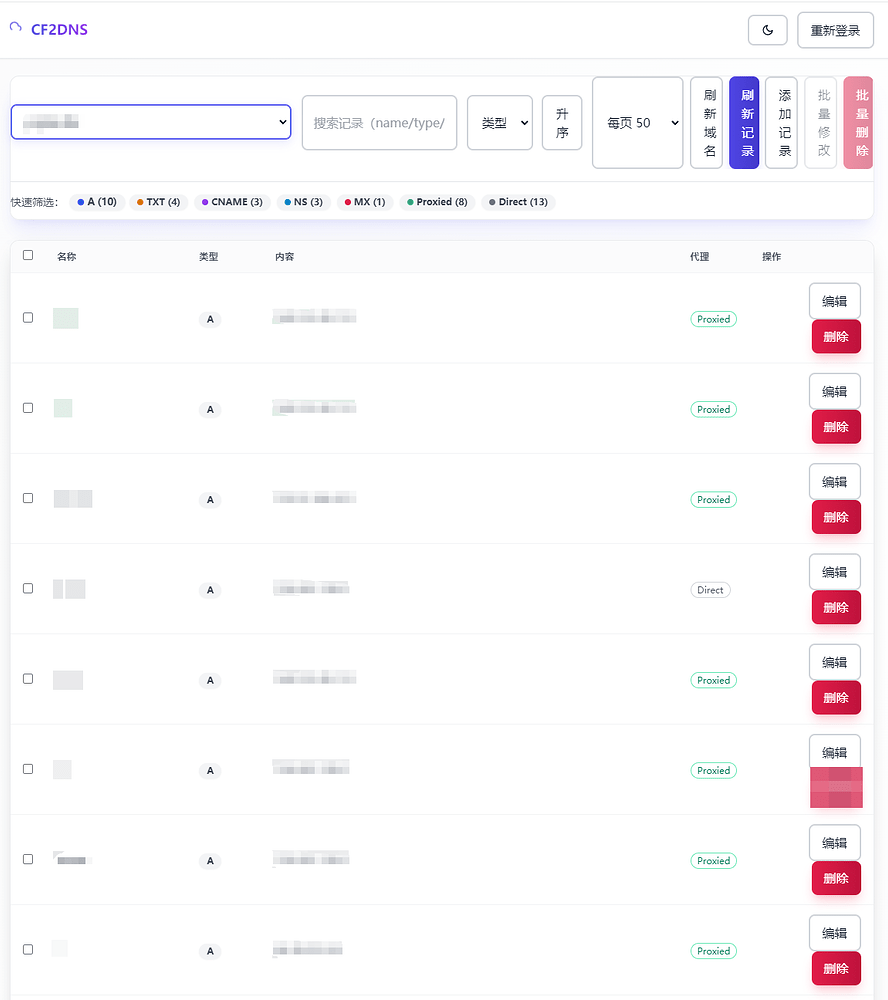888x1000 pixels.
Task: Click the blue 刷新记录 button
Action: click(744, 122)
